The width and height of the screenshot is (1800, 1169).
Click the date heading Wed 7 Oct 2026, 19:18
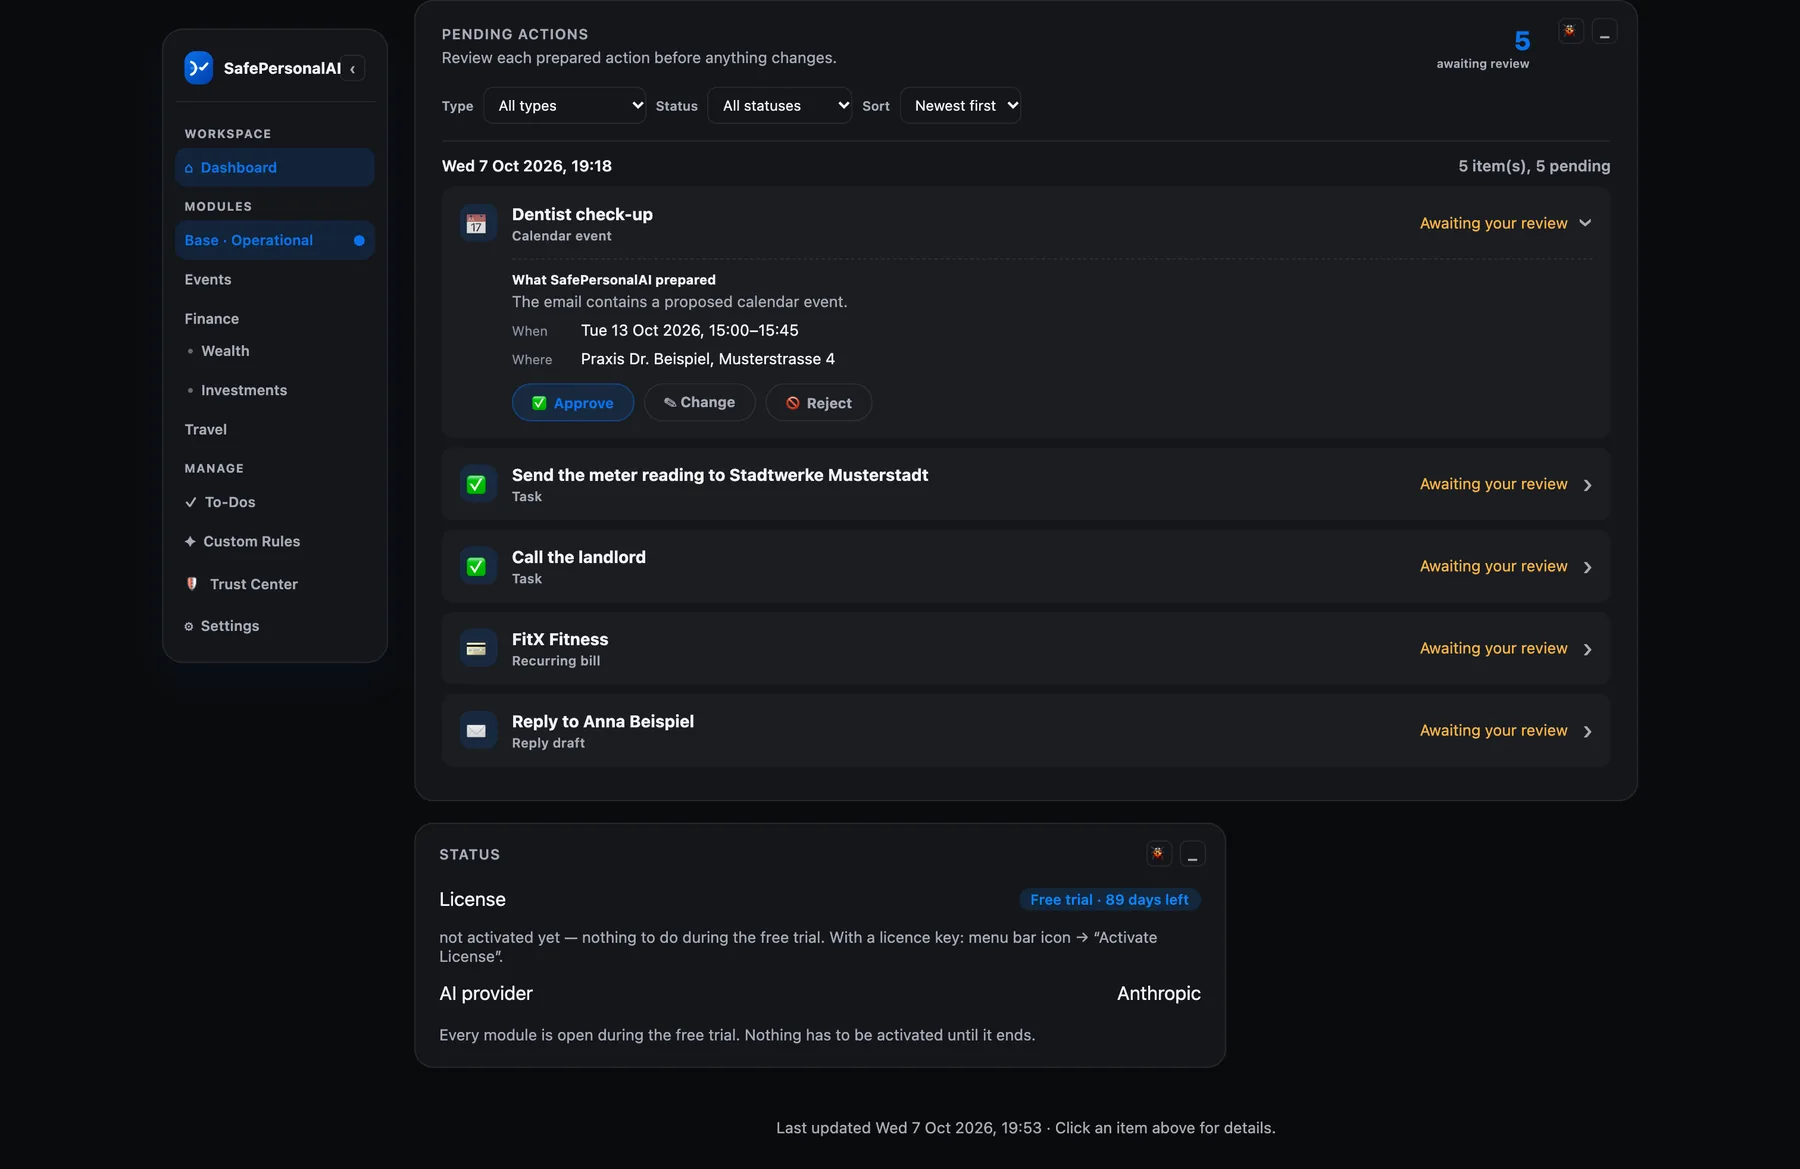pyautogui.click(x=527, y=166)
